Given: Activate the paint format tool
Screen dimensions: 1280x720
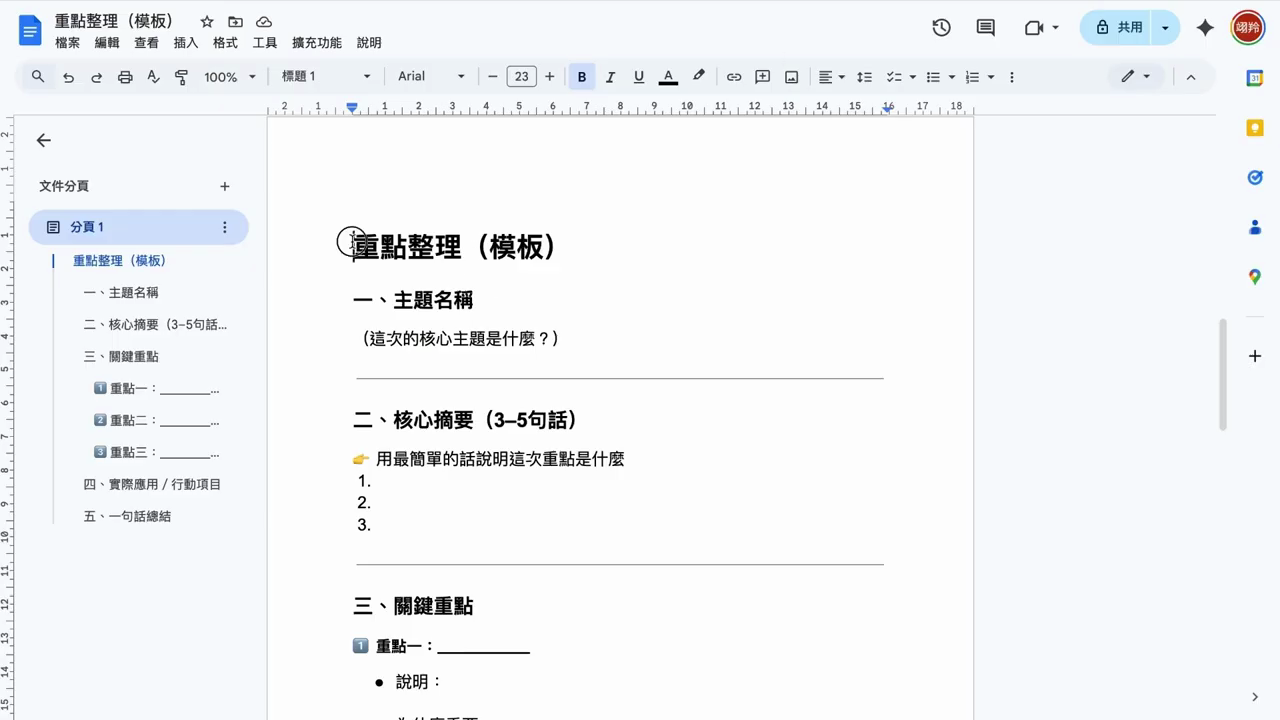Looking at the screenshot, I should pos(181,77).
